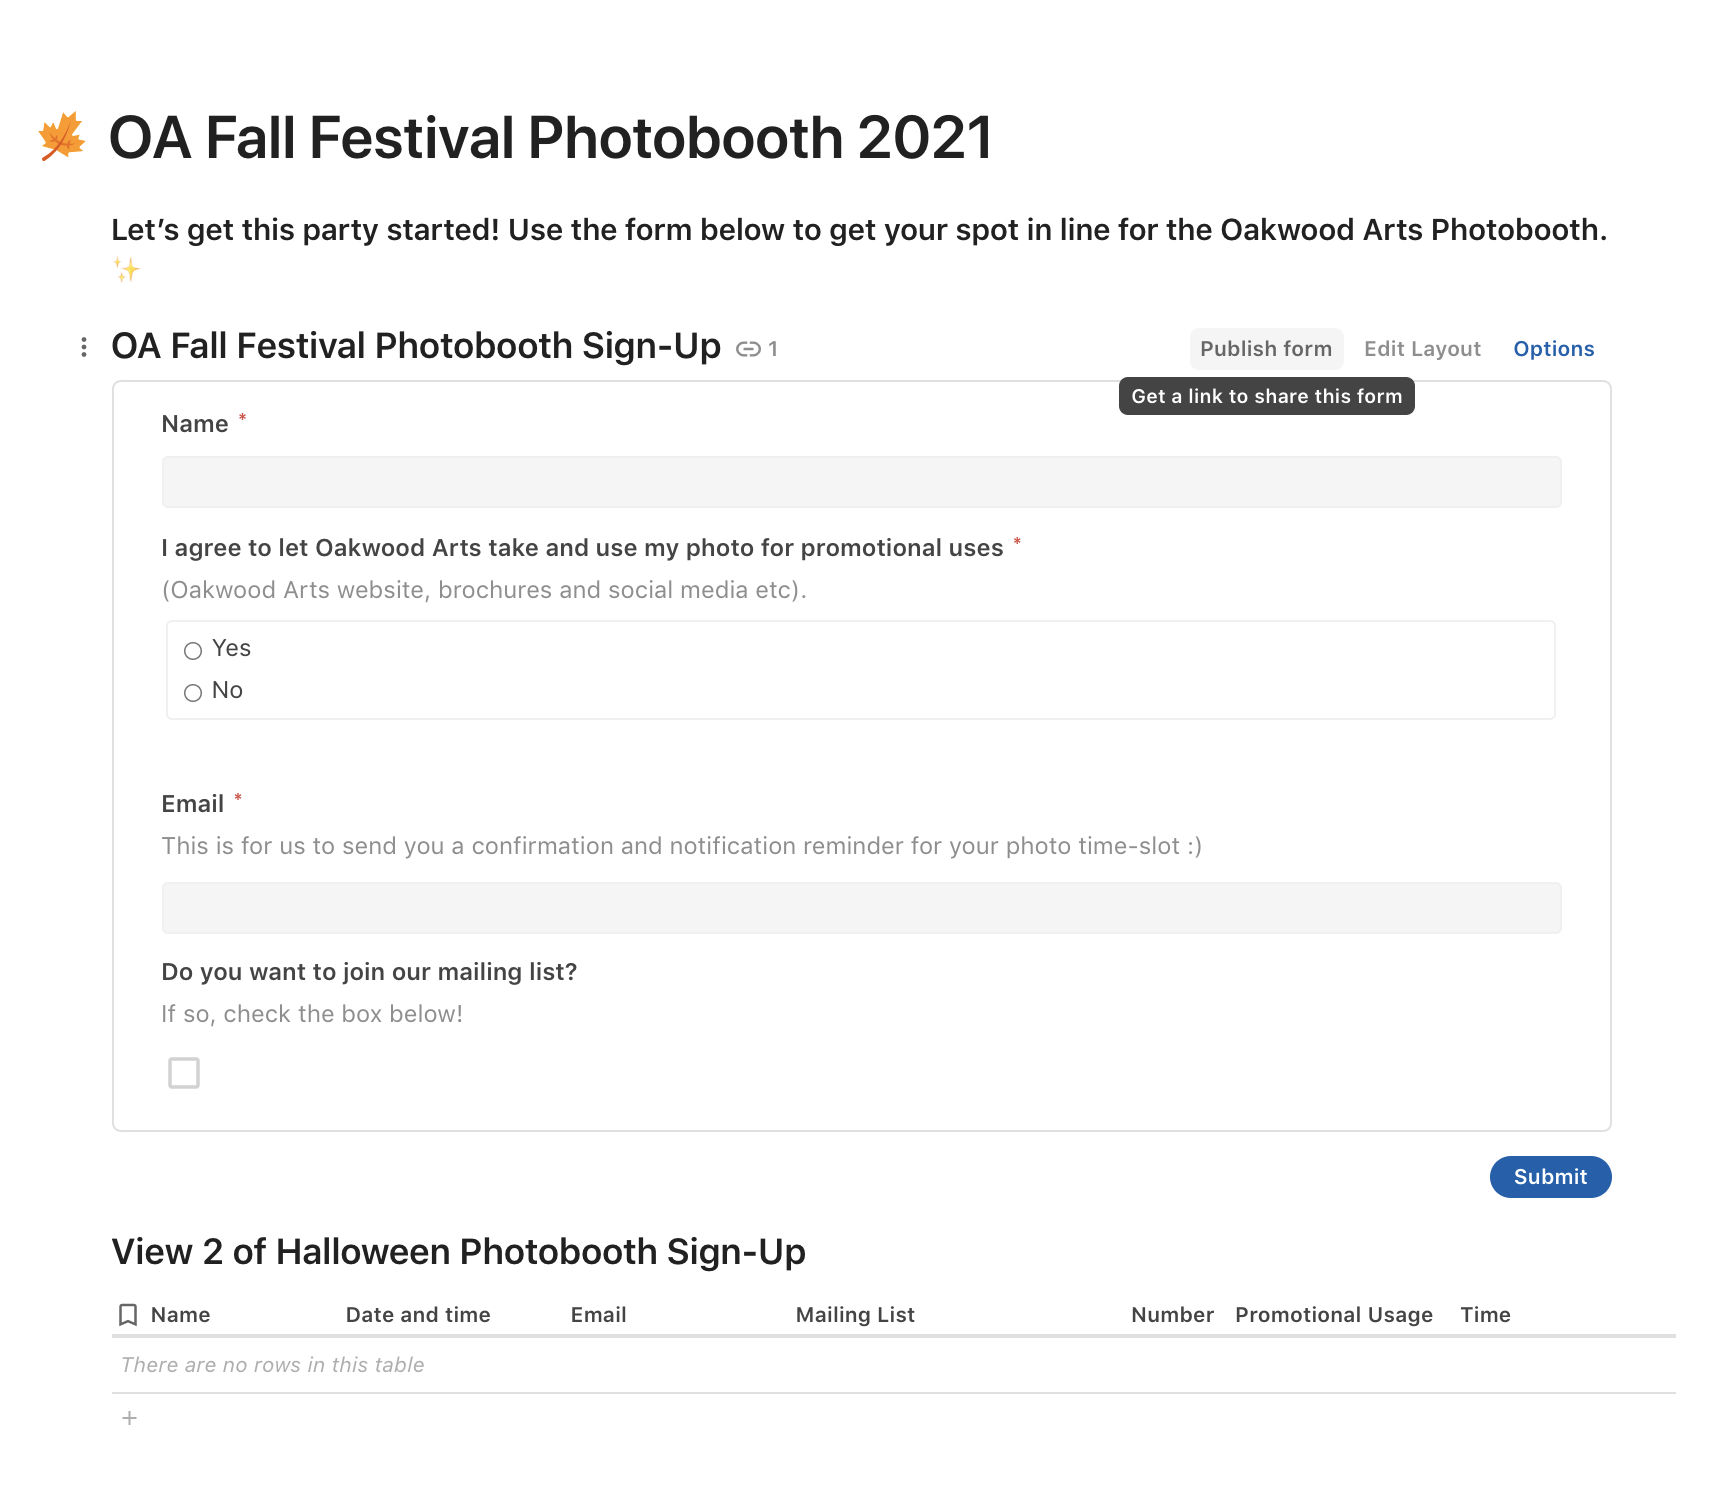
Task: Click the Promotional Usage column header
Action: pos(1333,1315)
